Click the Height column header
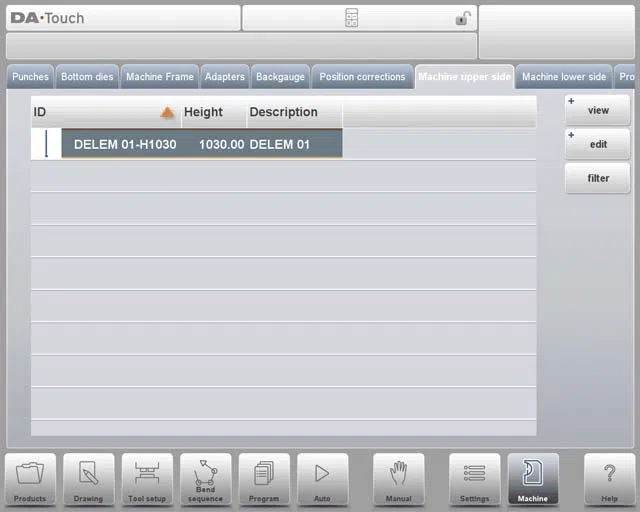Image resolution: width=640 pixels, height=512 pixels. 213,112
